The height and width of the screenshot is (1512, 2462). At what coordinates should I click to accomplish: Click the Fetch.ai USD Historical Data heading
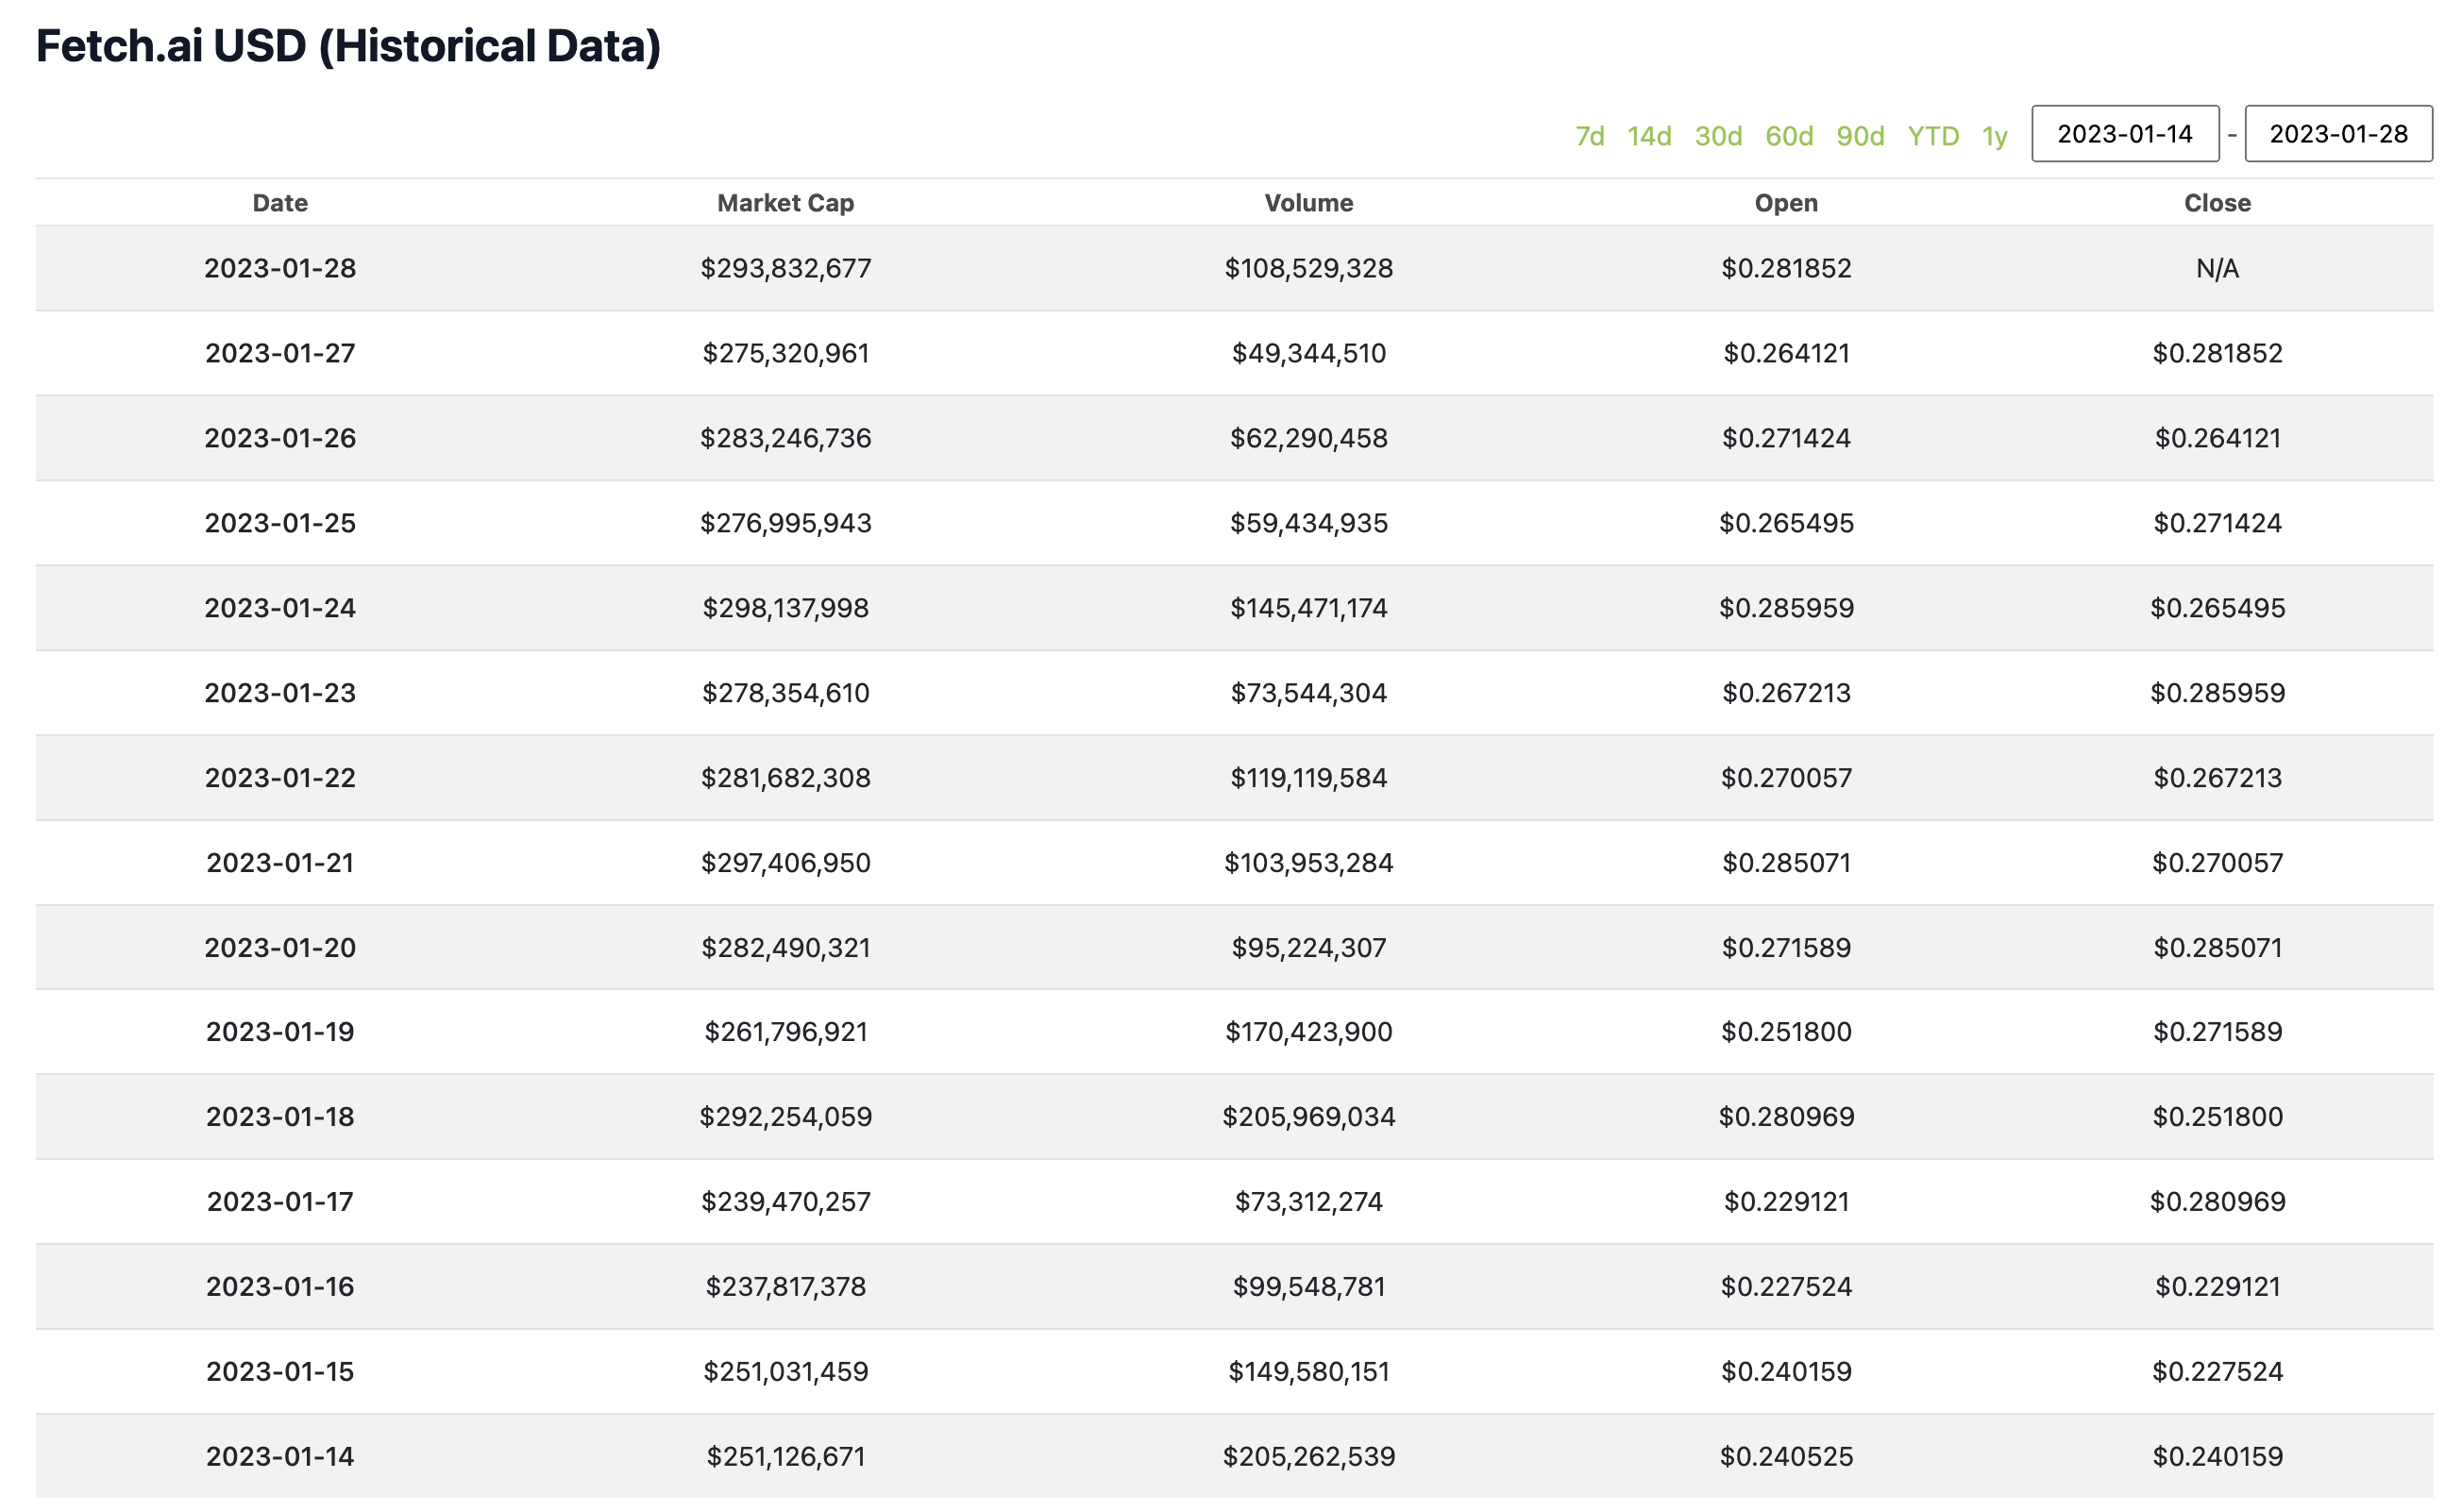coord(348,46)
